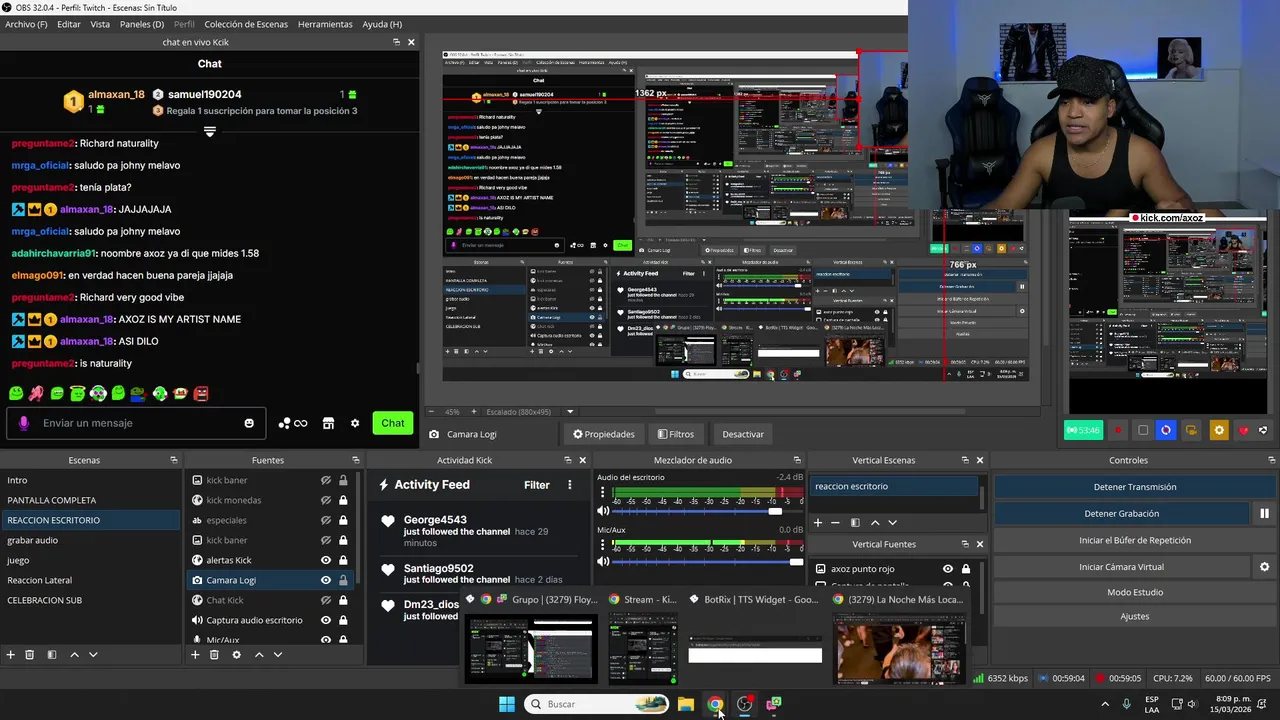The image size is (1280, 720).
Task: Move the source down in Fuentes toolbar
Action: pyautogui.click(x=278, y=655)
